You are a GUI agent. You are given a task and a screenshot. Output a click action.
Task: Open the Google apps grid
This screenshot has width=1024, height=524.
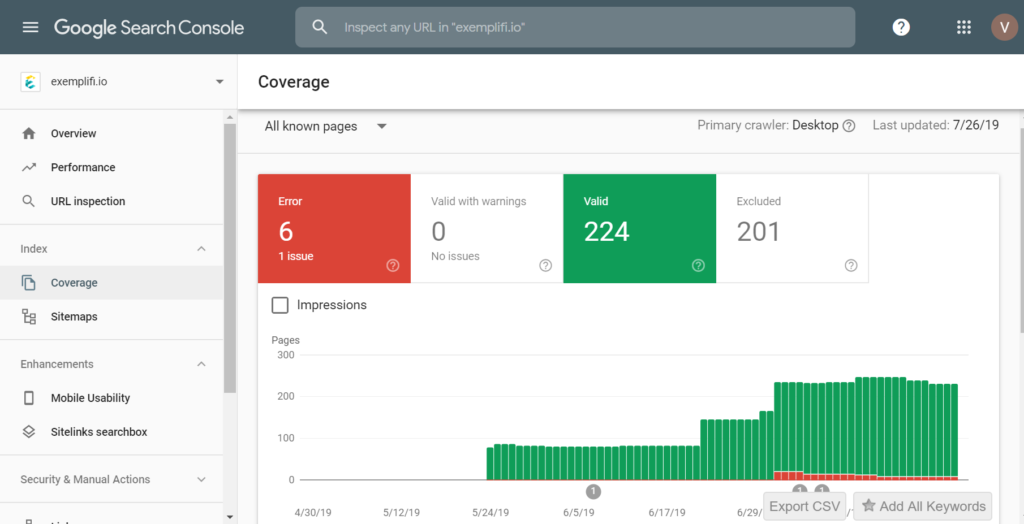coord(963,27)
